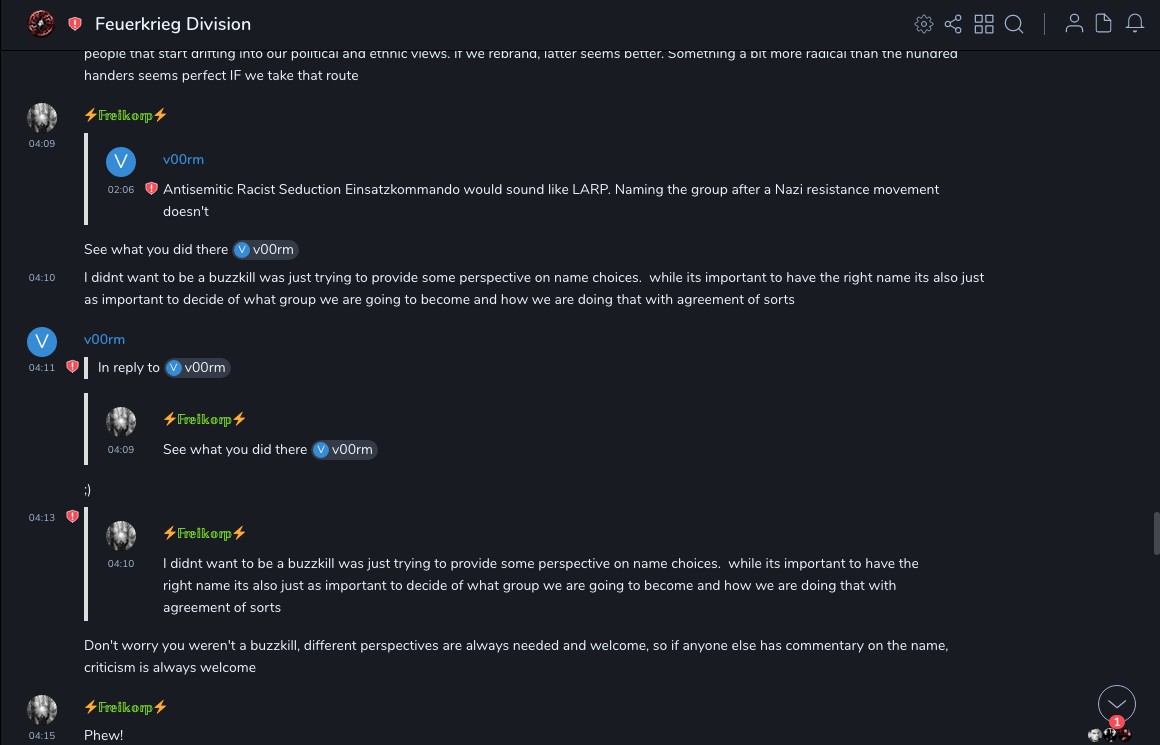
Task: Click the blue v00rm avatar at 04:11
Action: 42,342
